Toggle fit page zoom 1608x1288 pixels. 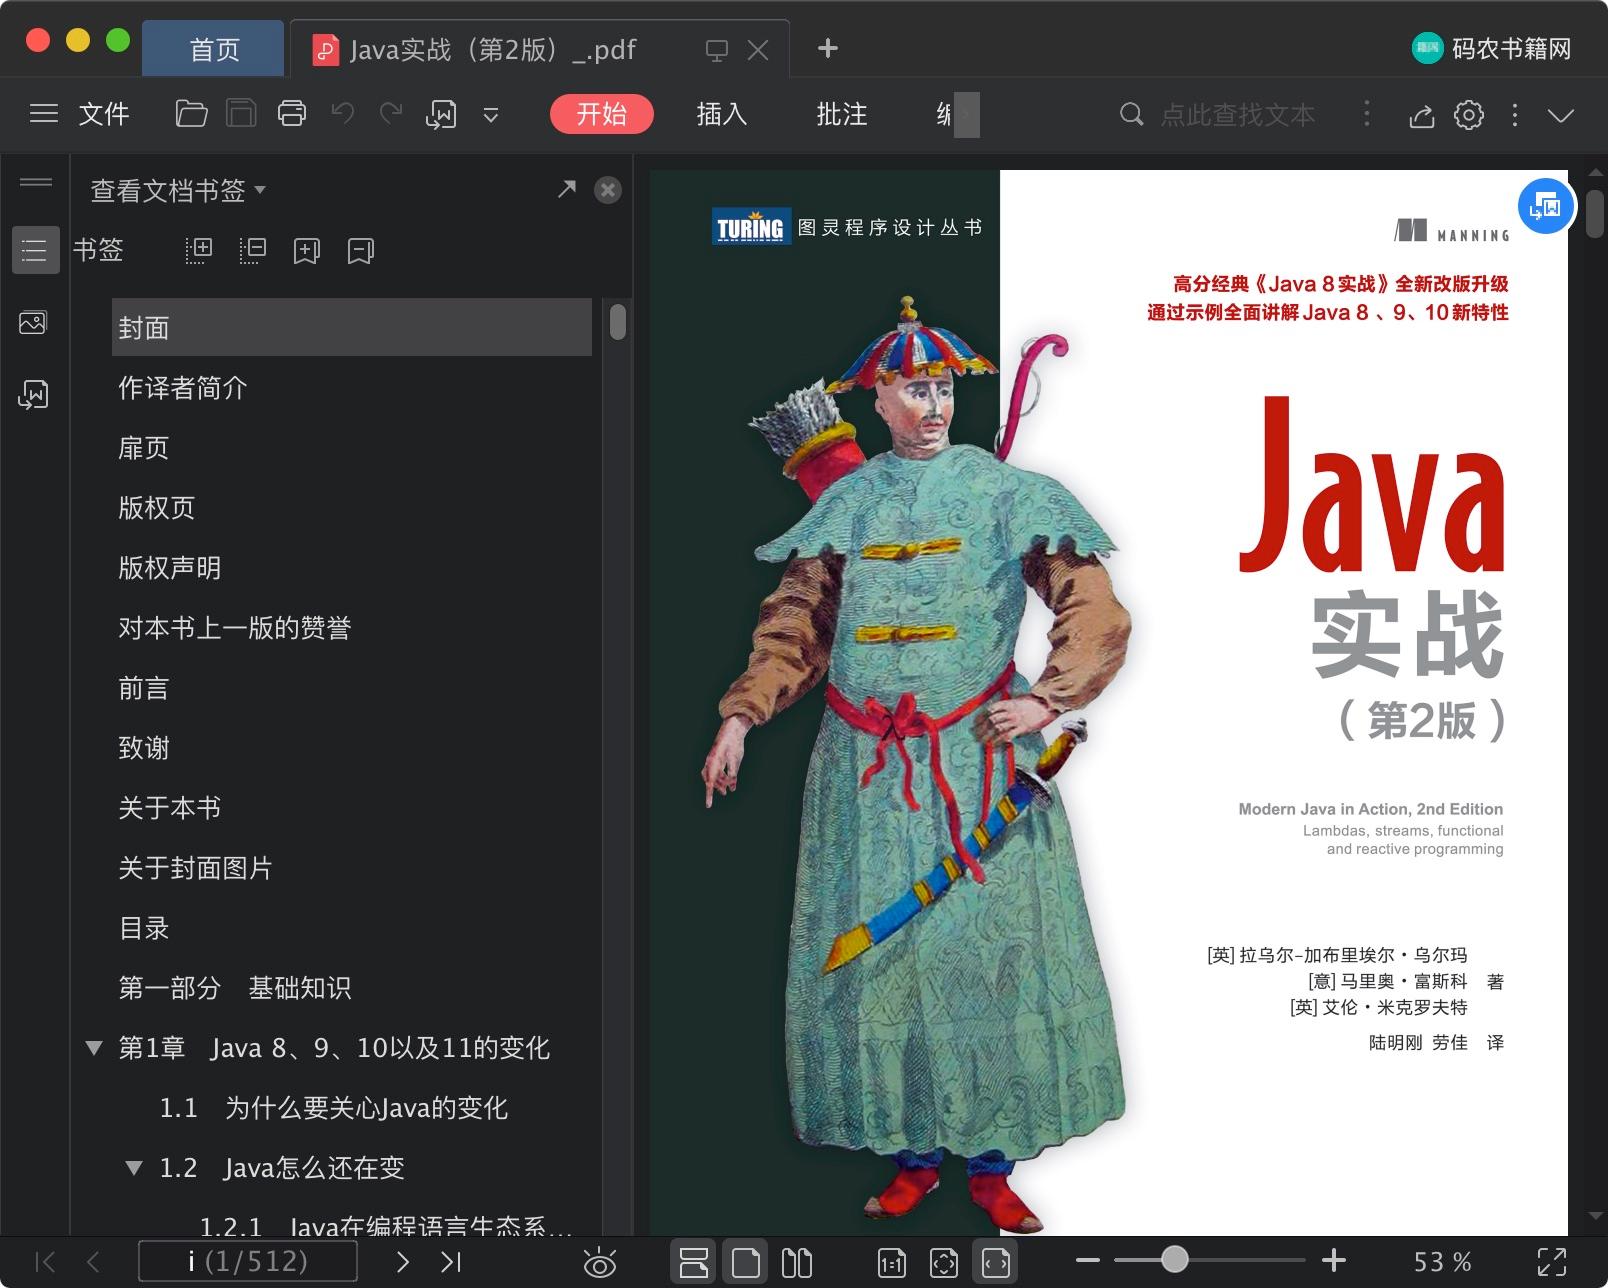coord(943,1263)
